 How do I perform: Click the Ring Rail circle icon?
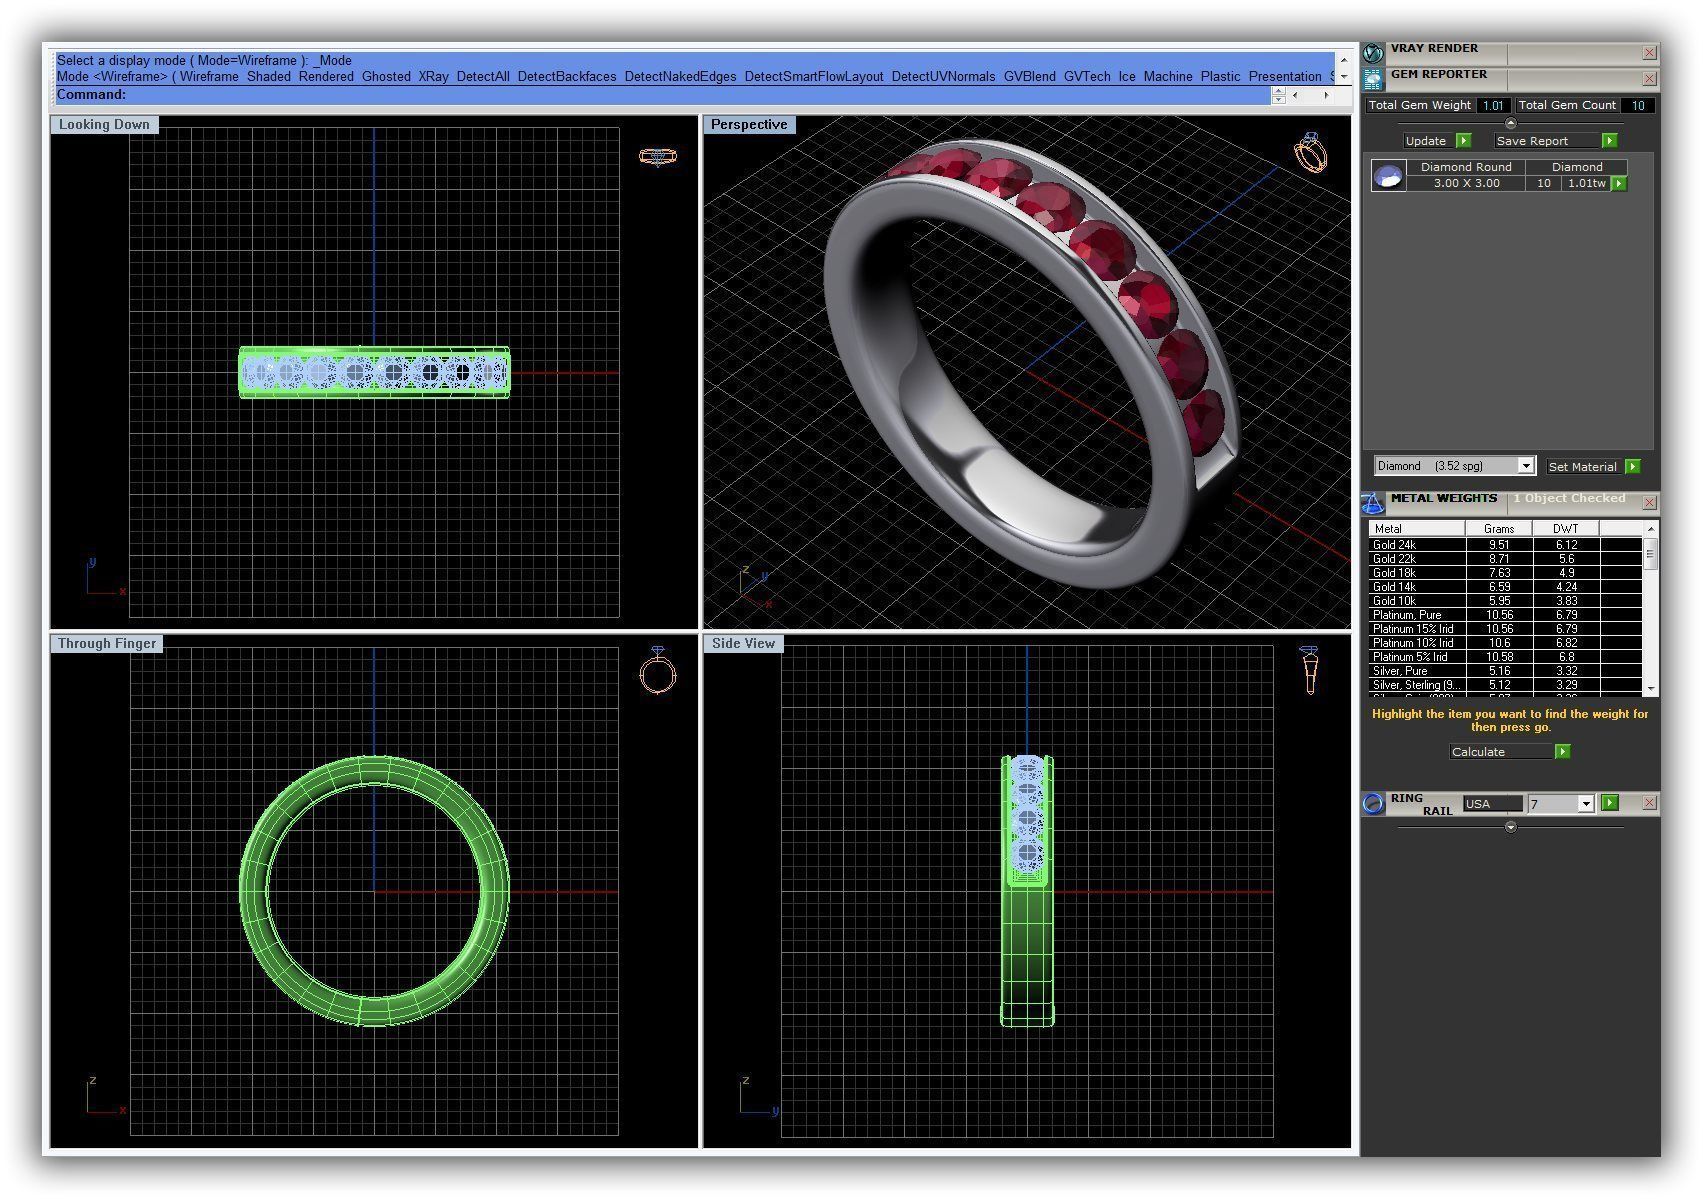1374,803
